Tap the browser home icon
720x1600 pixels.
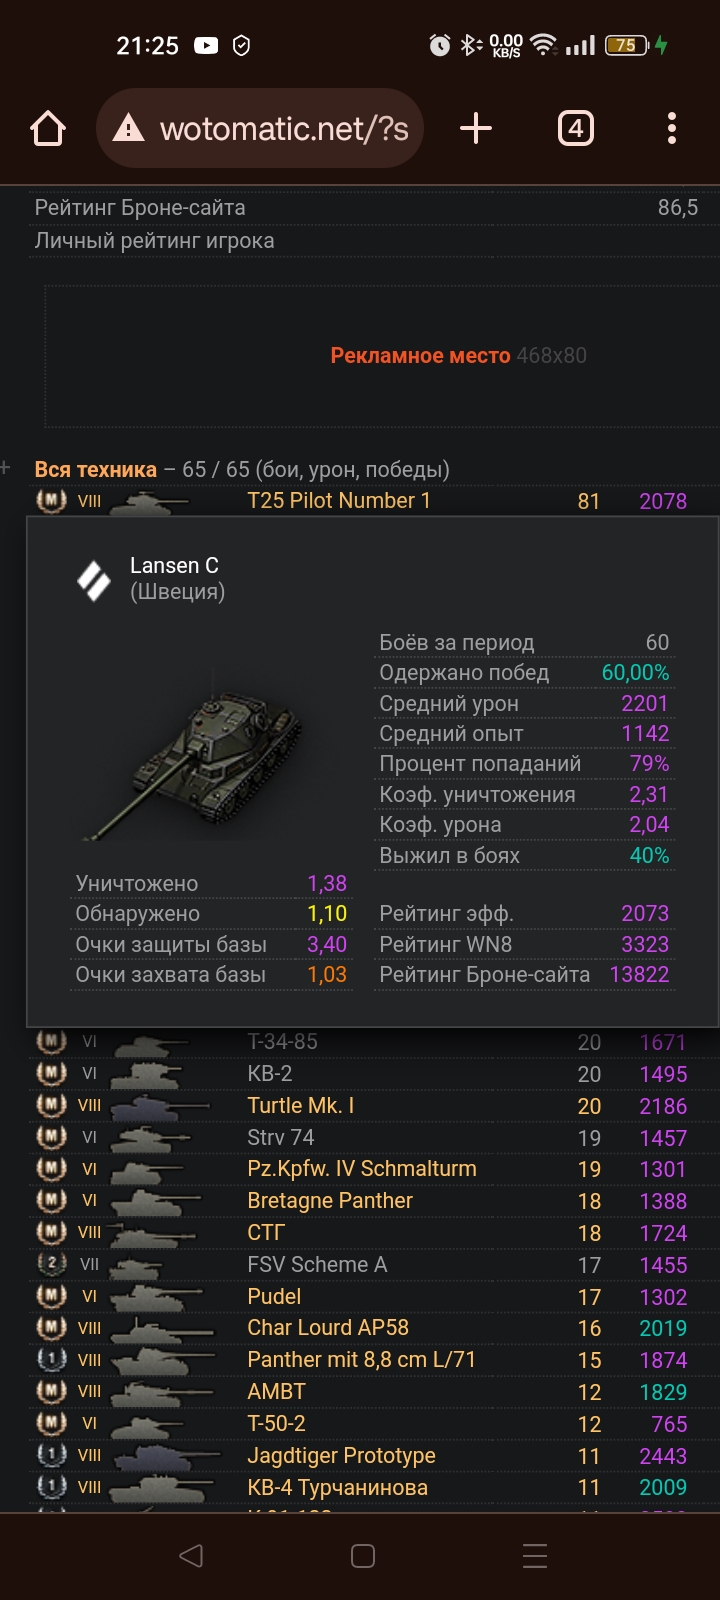pyautogui.click(x=48, y=129)
